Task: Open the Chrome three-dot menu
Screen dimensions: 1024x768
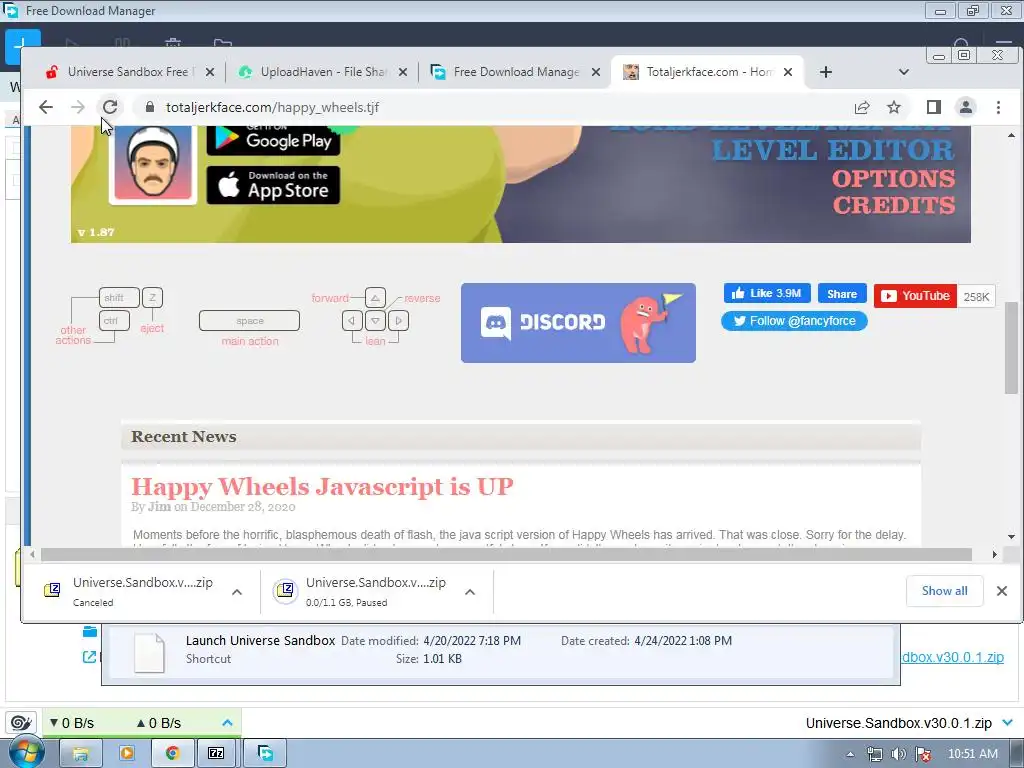Action: pyautogui.click(x=998, y=107)
